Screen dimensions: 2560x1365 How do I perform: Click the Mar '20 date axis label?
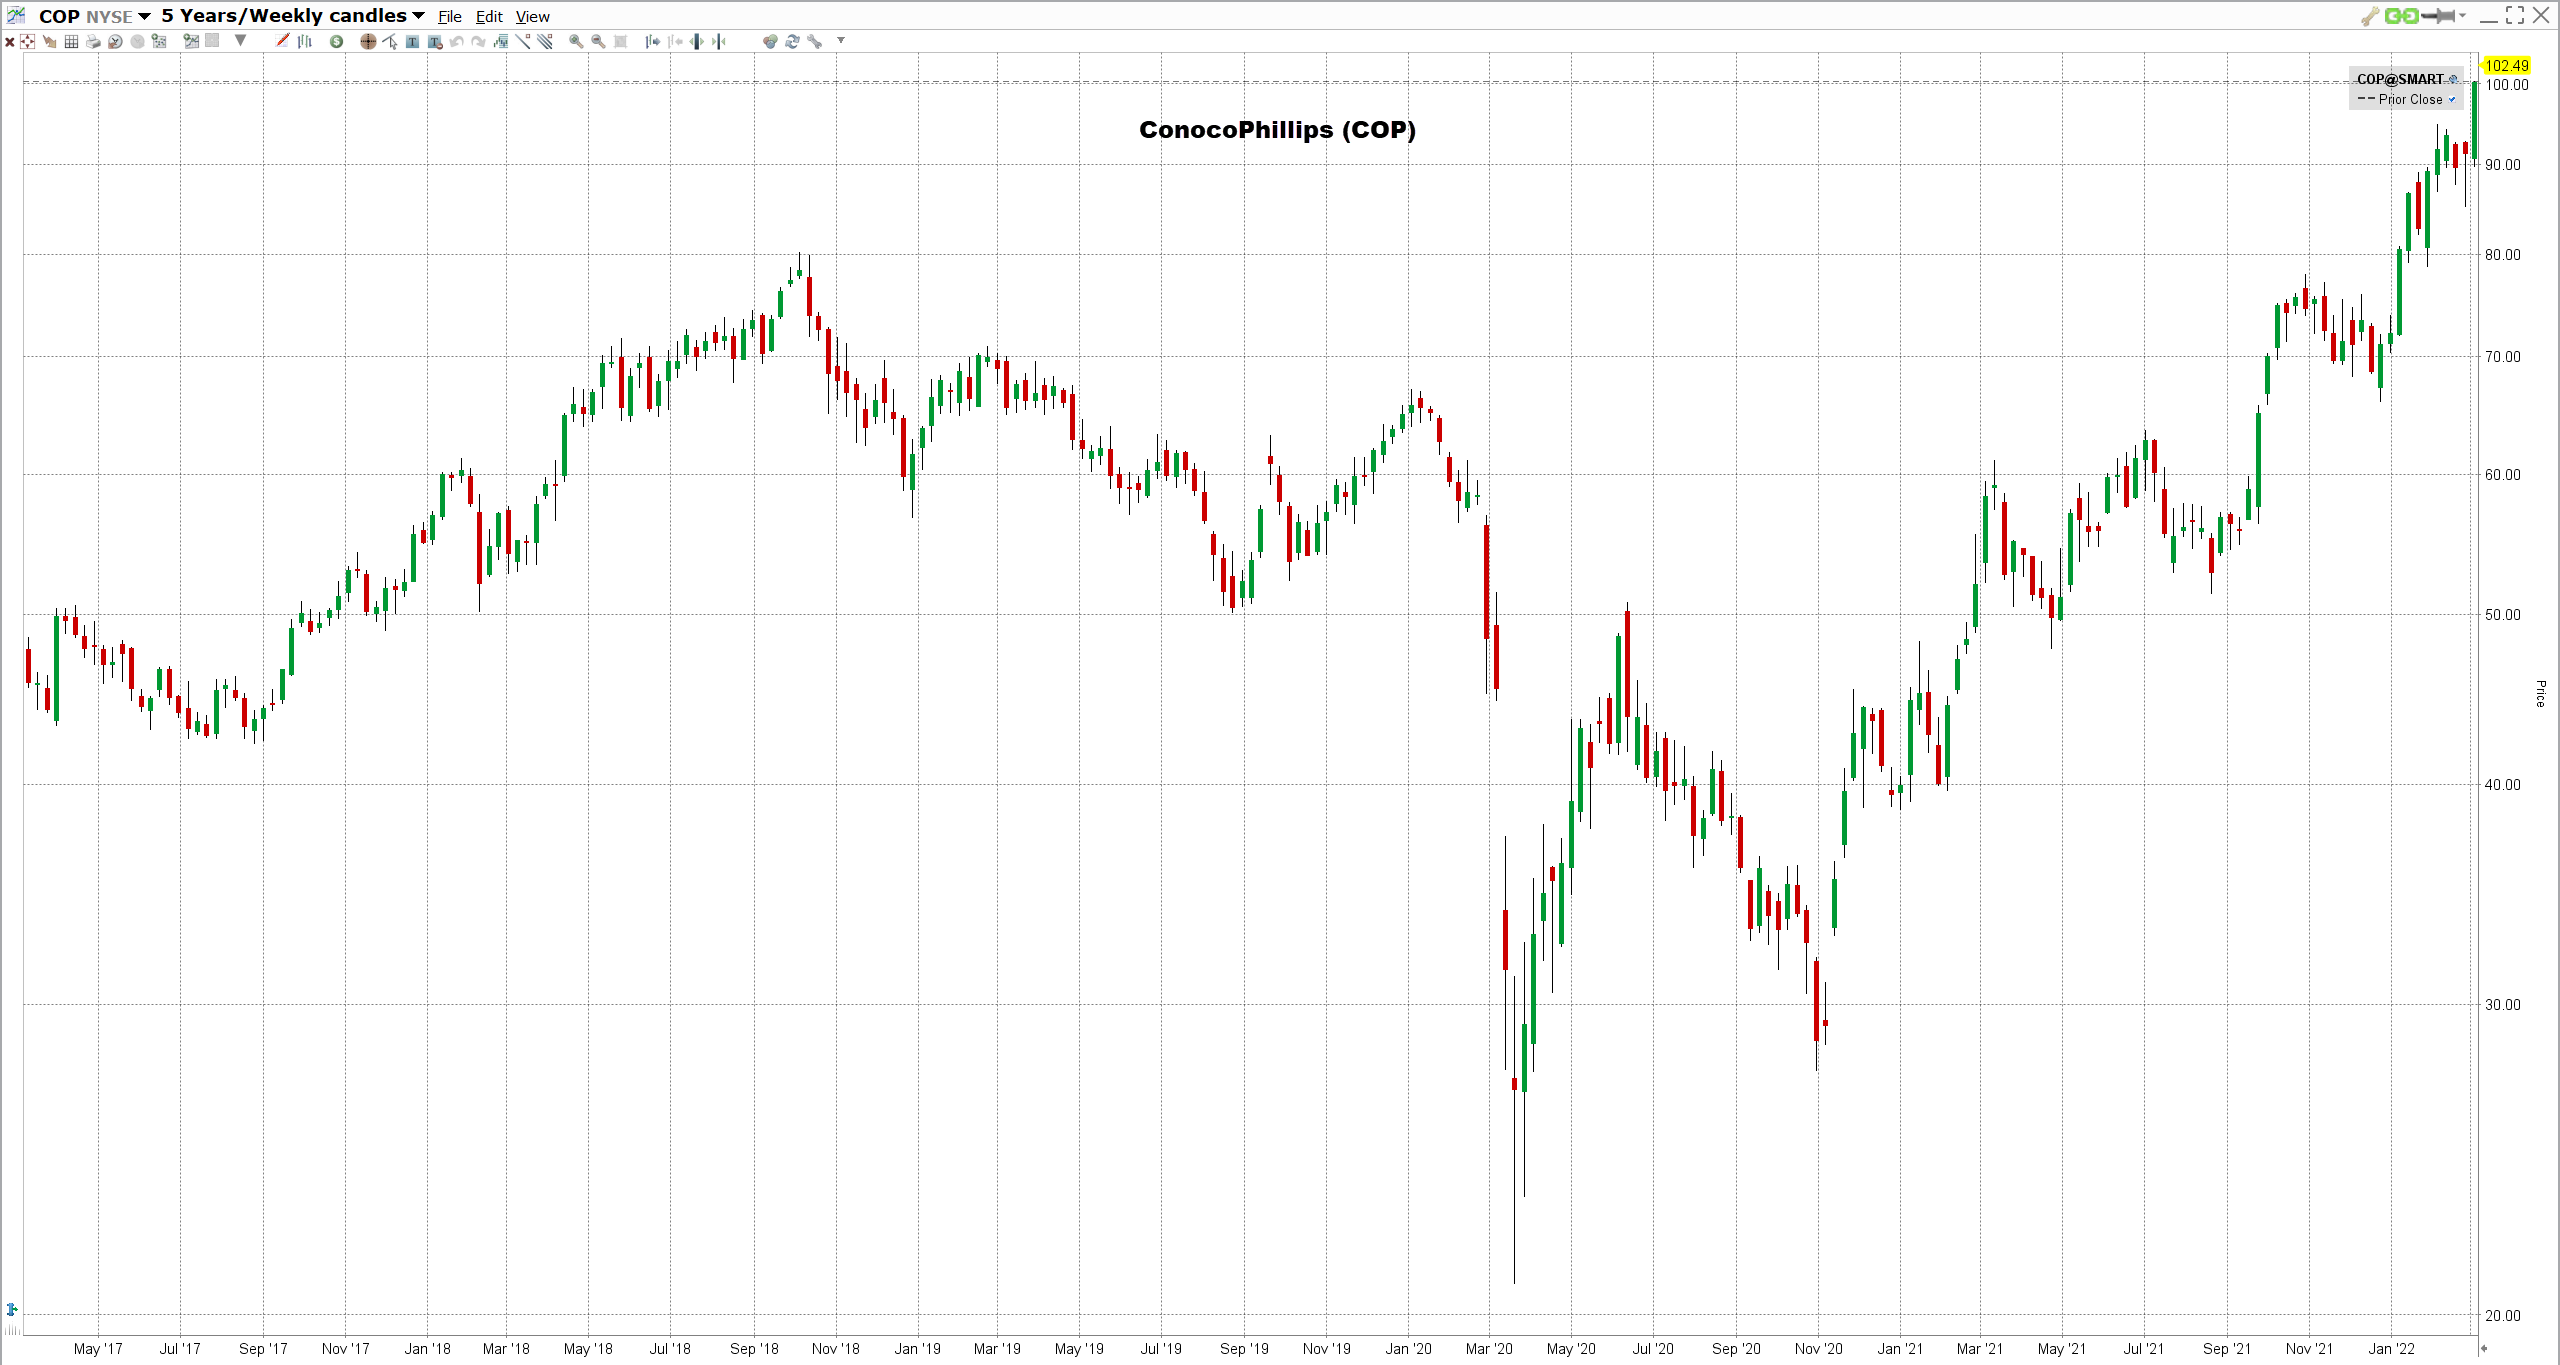(1489, 1349)
